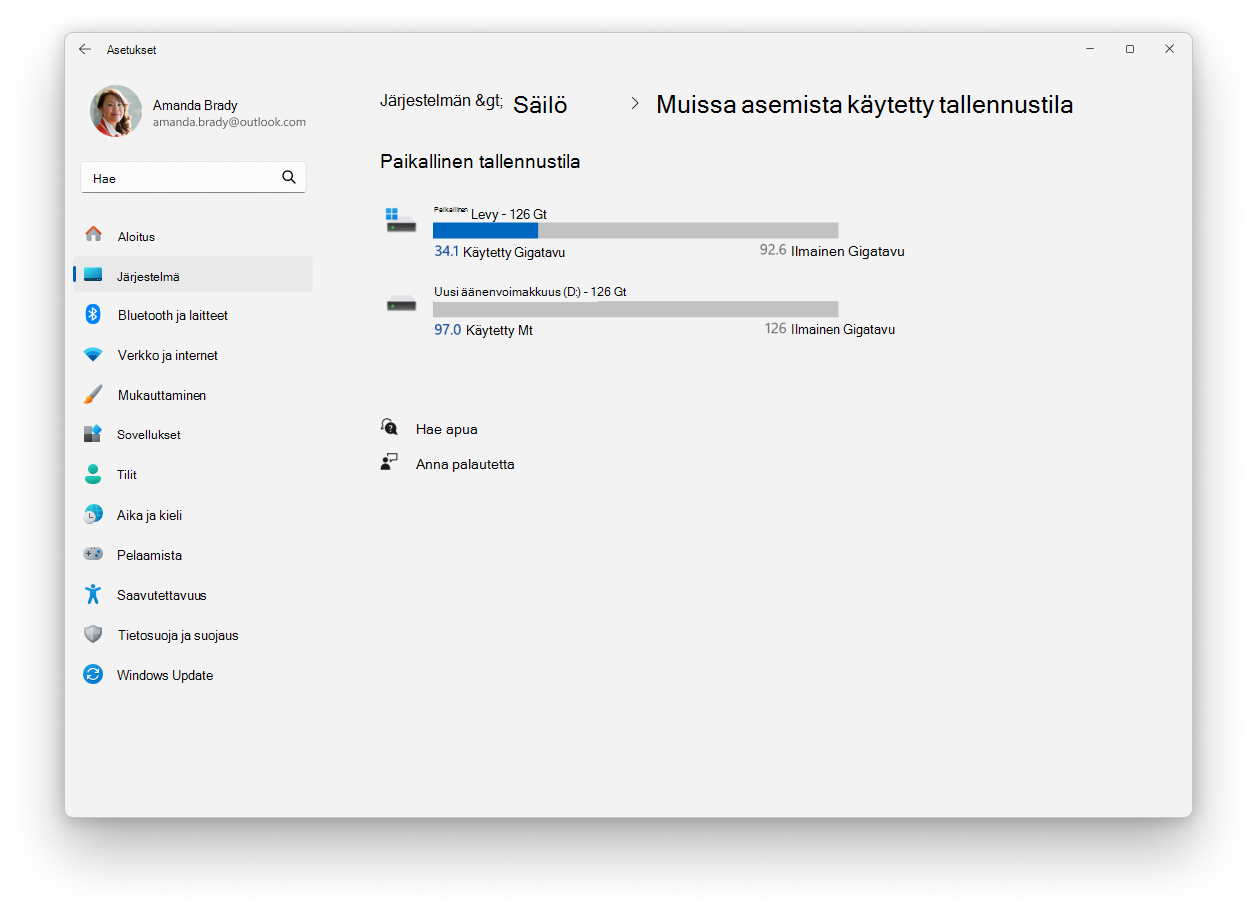Click the Levy - 126 Gt drive name
The image size is (1257, 914).
[x=509, y=214]
